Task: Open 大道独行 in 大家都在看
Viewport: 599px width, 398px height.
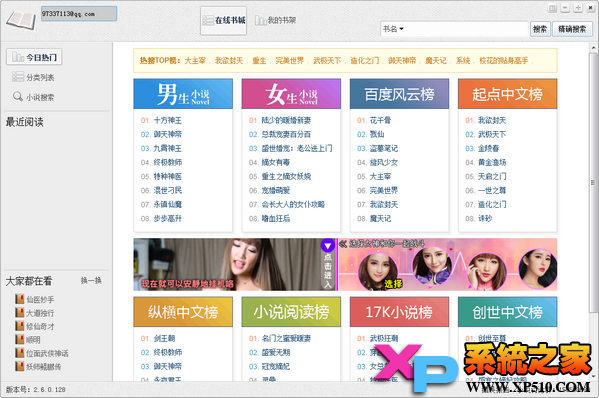Action: pyautogui.click(x=40, y=313)
